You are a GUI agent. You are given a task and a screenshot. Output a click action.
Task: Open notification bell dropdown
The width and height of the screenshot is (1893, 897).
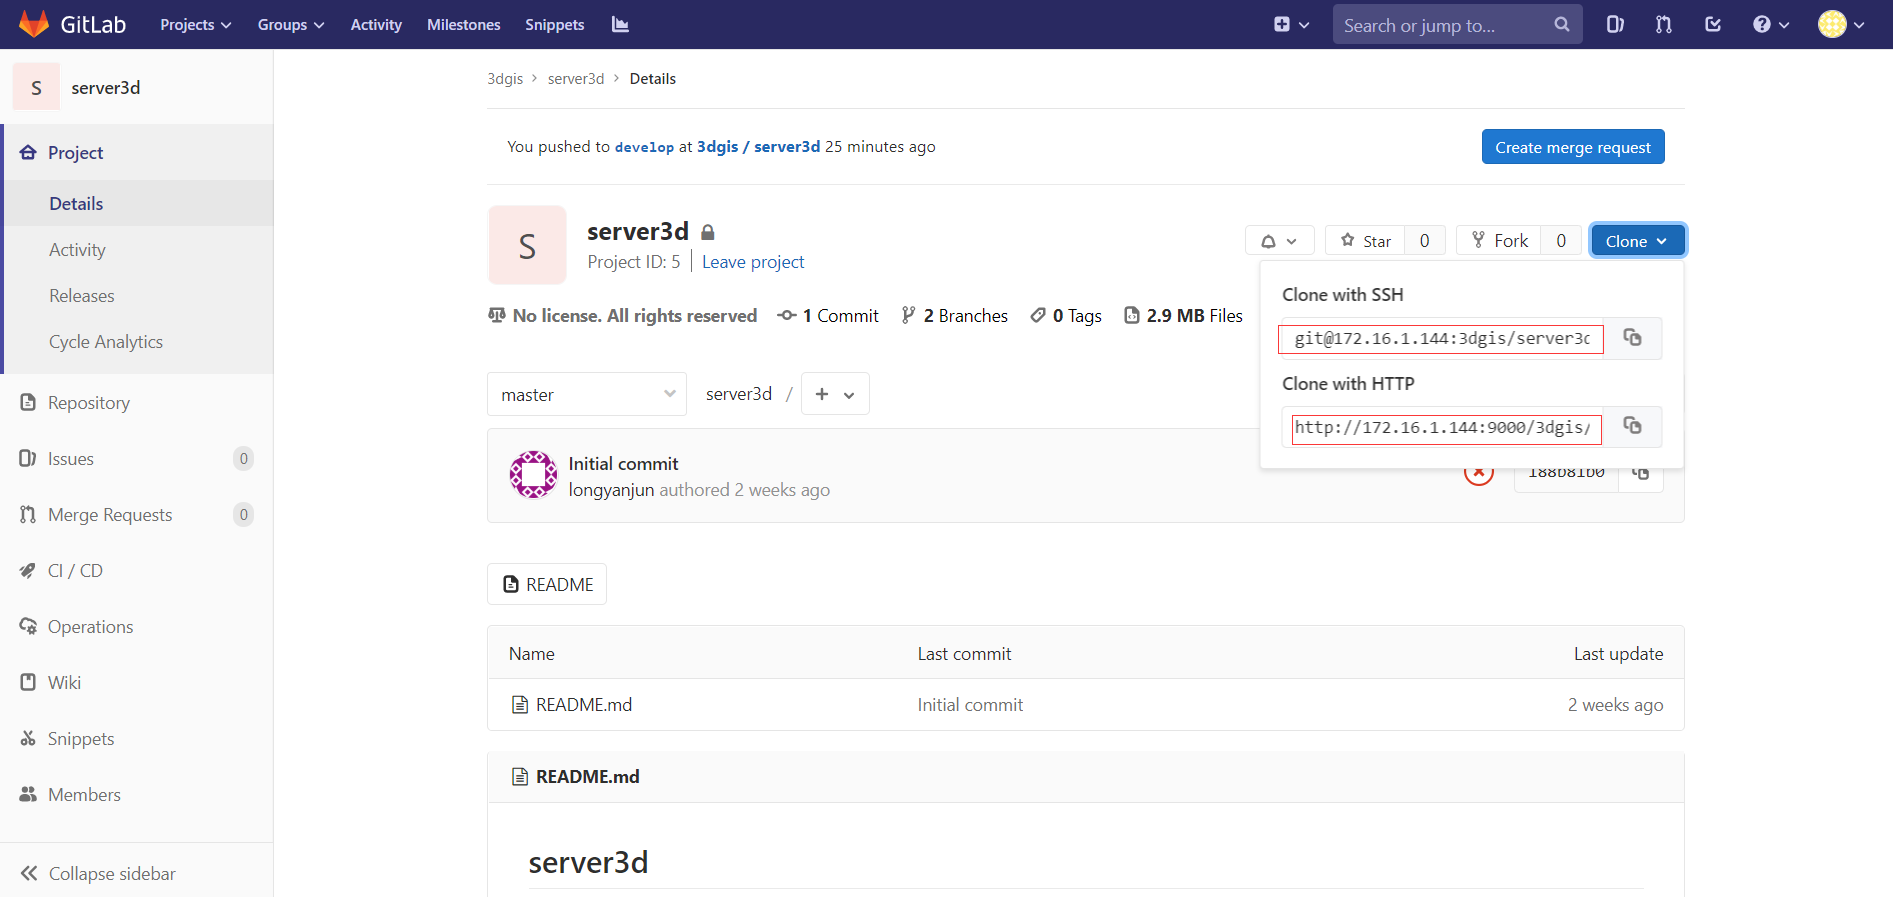click(1278, 241)
